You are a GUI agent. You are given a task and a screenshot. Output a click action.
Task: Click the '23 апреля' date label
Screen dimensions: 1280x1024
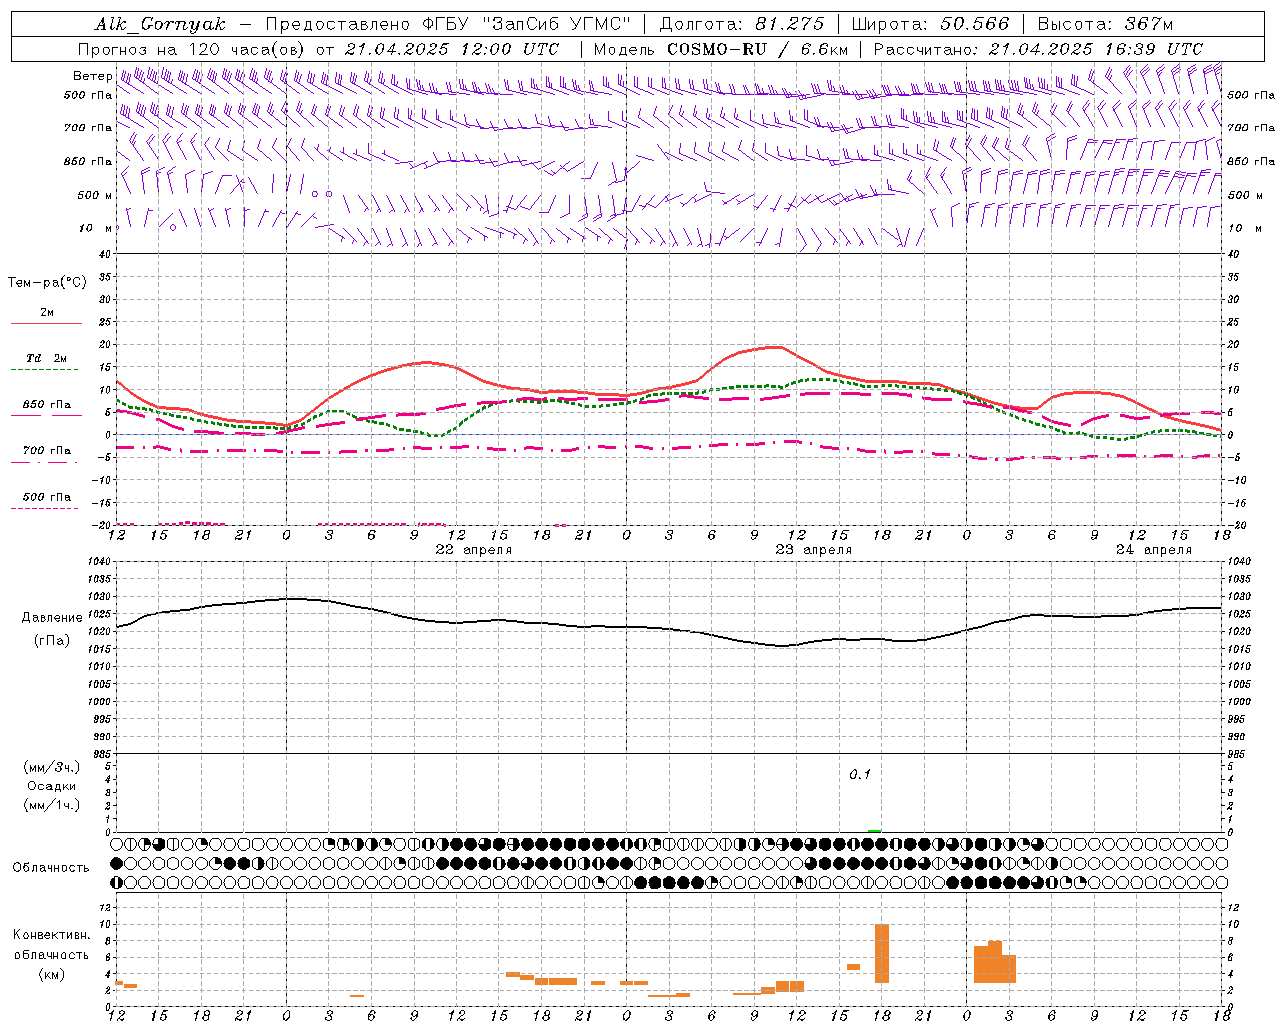pyautogui.click(x=814, y=549)
